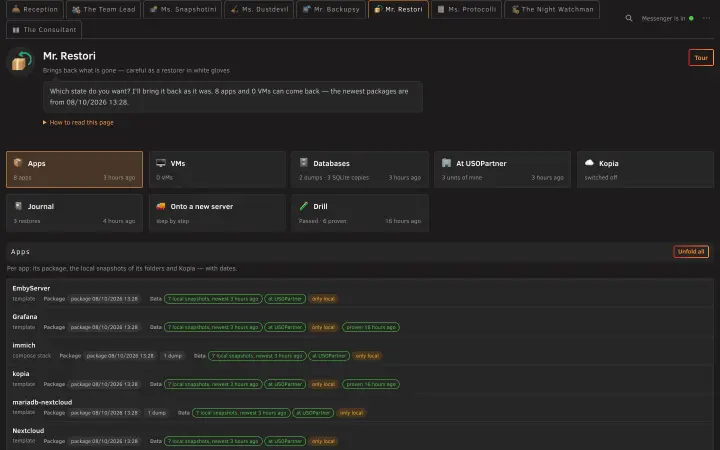The image size is (720, 450).
Task: Click EmbyServer's only local badge
Action: 323,299
